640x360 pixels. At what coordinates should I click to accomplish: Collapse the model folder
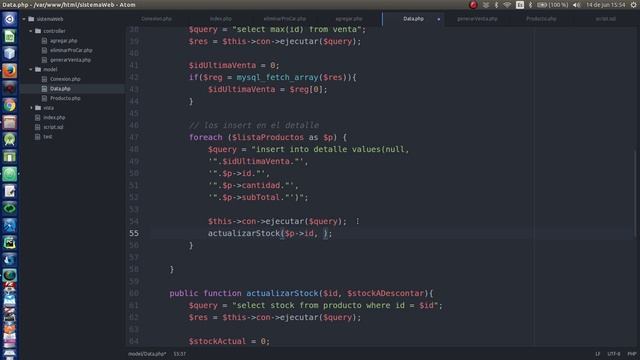click(31, 69)
